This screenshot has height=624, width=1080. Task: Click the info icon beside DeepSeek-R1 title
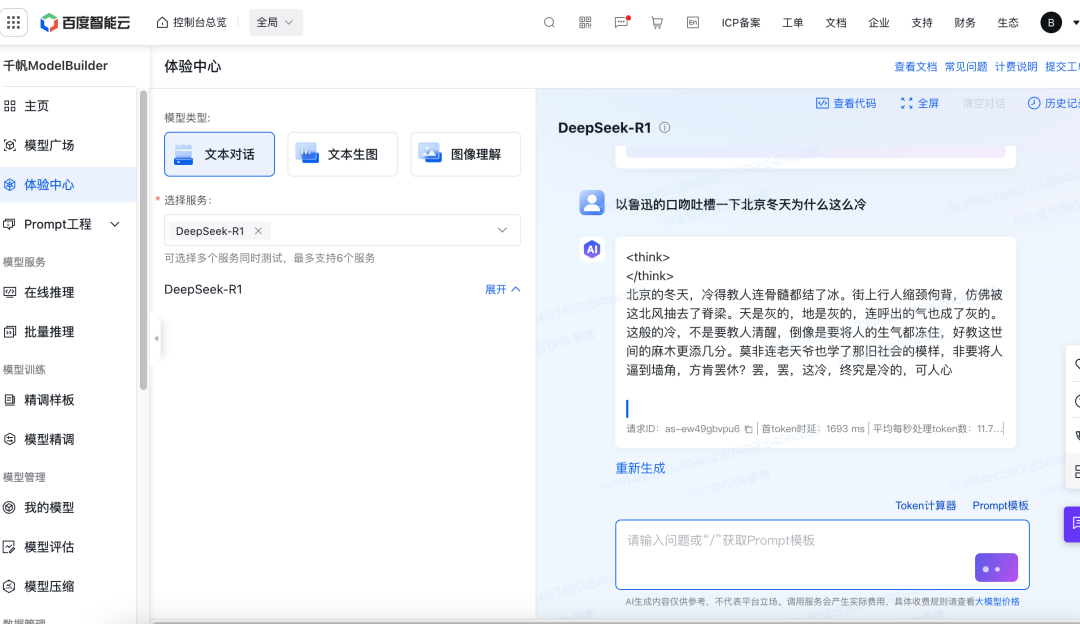pos(665,127)
